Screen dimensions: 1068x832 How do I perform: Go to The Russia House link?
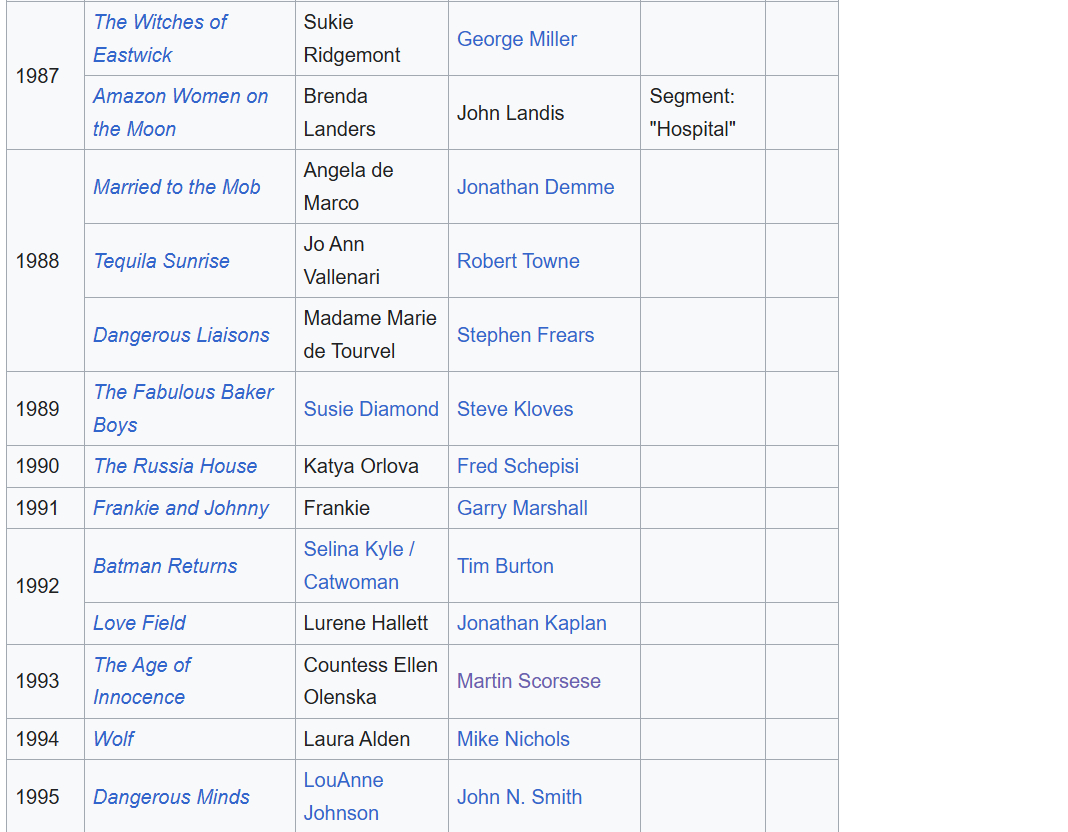coord(175,466)
